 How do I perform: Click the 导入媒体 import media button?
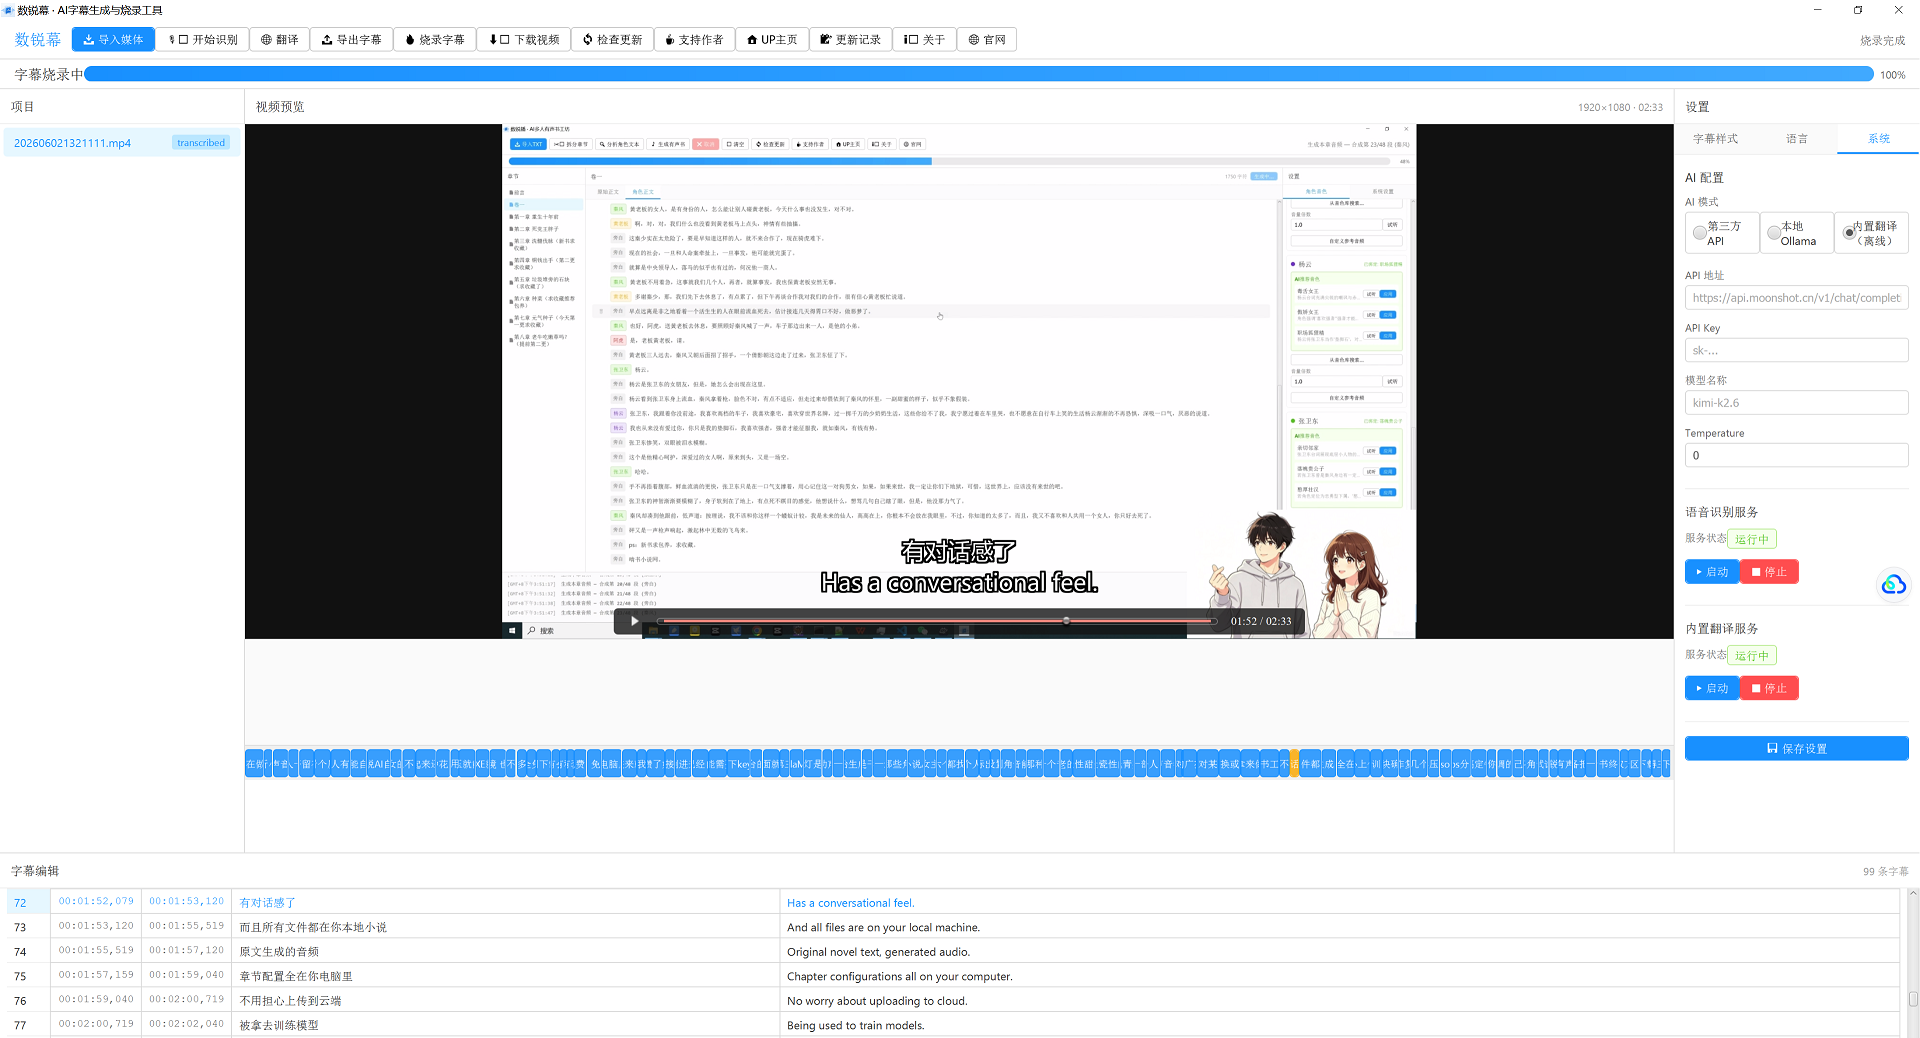click(x=113, y=40)
